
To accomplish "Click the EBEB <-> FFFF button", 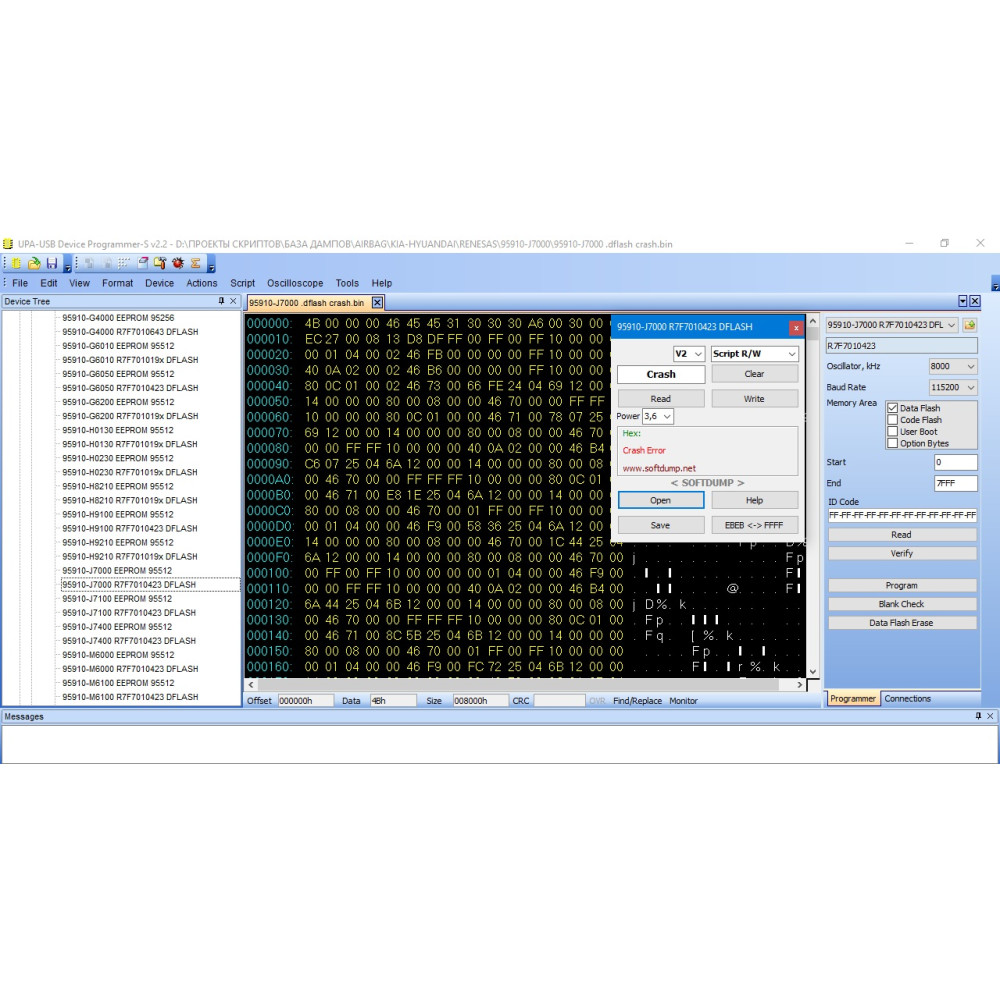I will coord(754,526).
